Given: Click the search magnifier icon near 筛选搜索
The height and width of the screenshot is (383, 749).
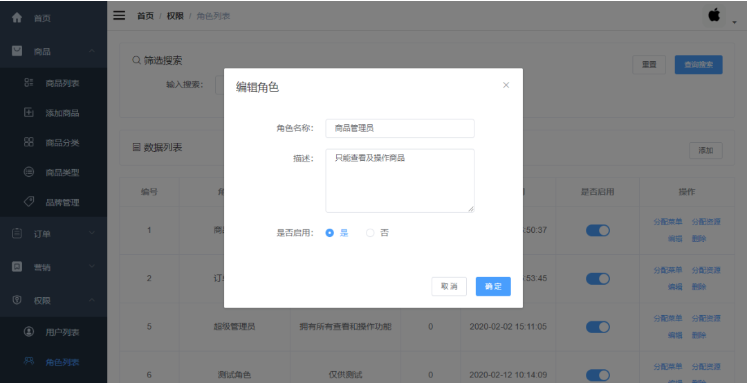Looking at the screenshot, I should tap(137, 61).
